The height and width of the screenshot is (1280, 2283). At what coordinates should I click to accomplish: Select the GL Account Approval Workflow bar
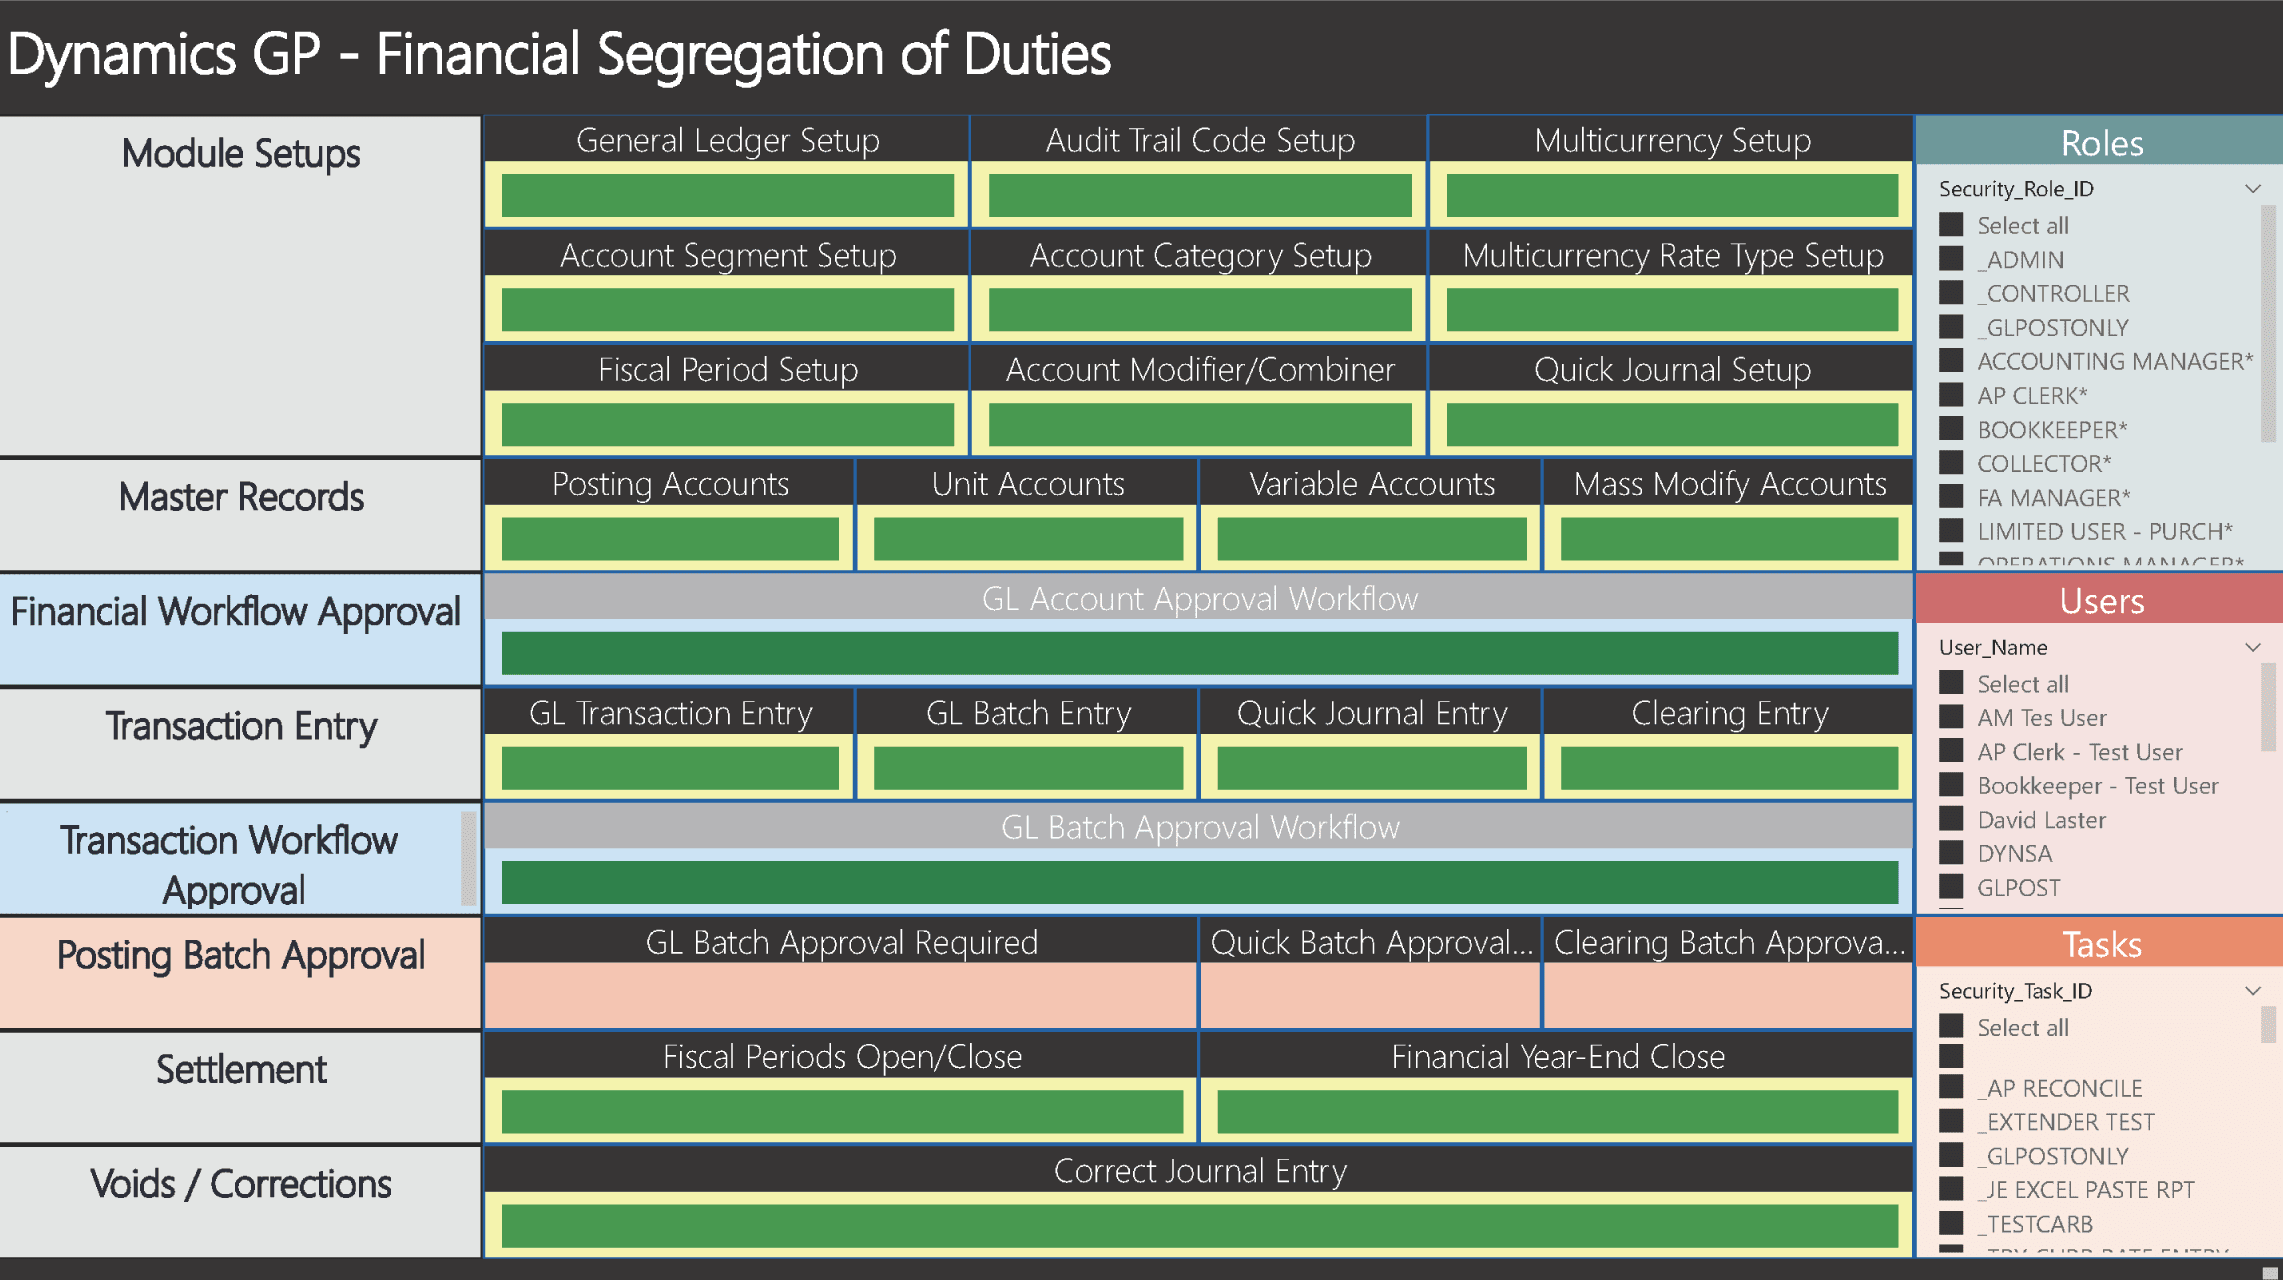pos(1199,653)
